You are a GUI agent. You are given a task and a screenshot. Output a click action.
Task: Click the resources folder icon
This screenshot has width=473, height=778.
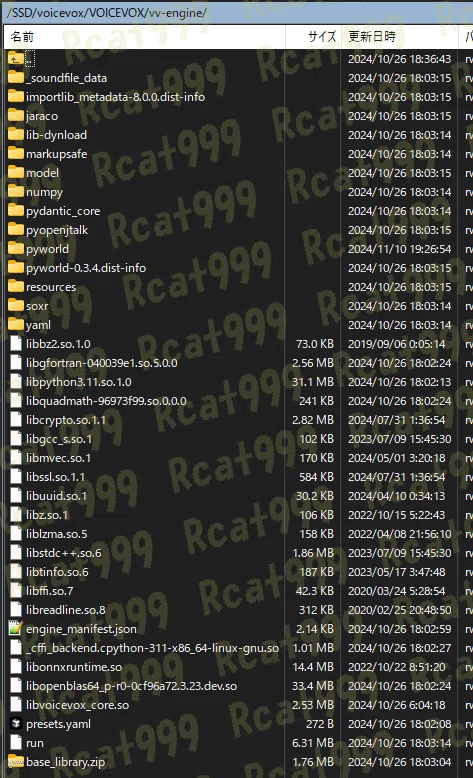click(x=16, y=287)
